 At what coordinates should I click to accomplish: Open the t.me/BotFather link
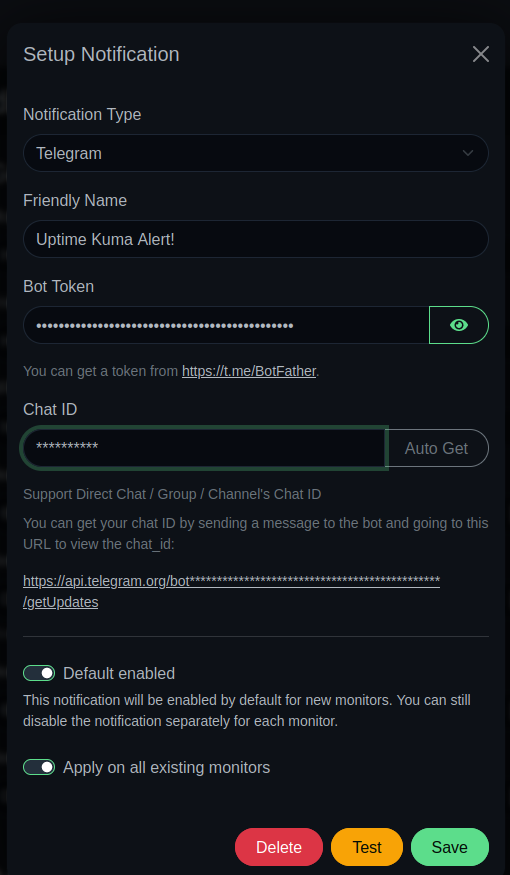tap(249, 371)
